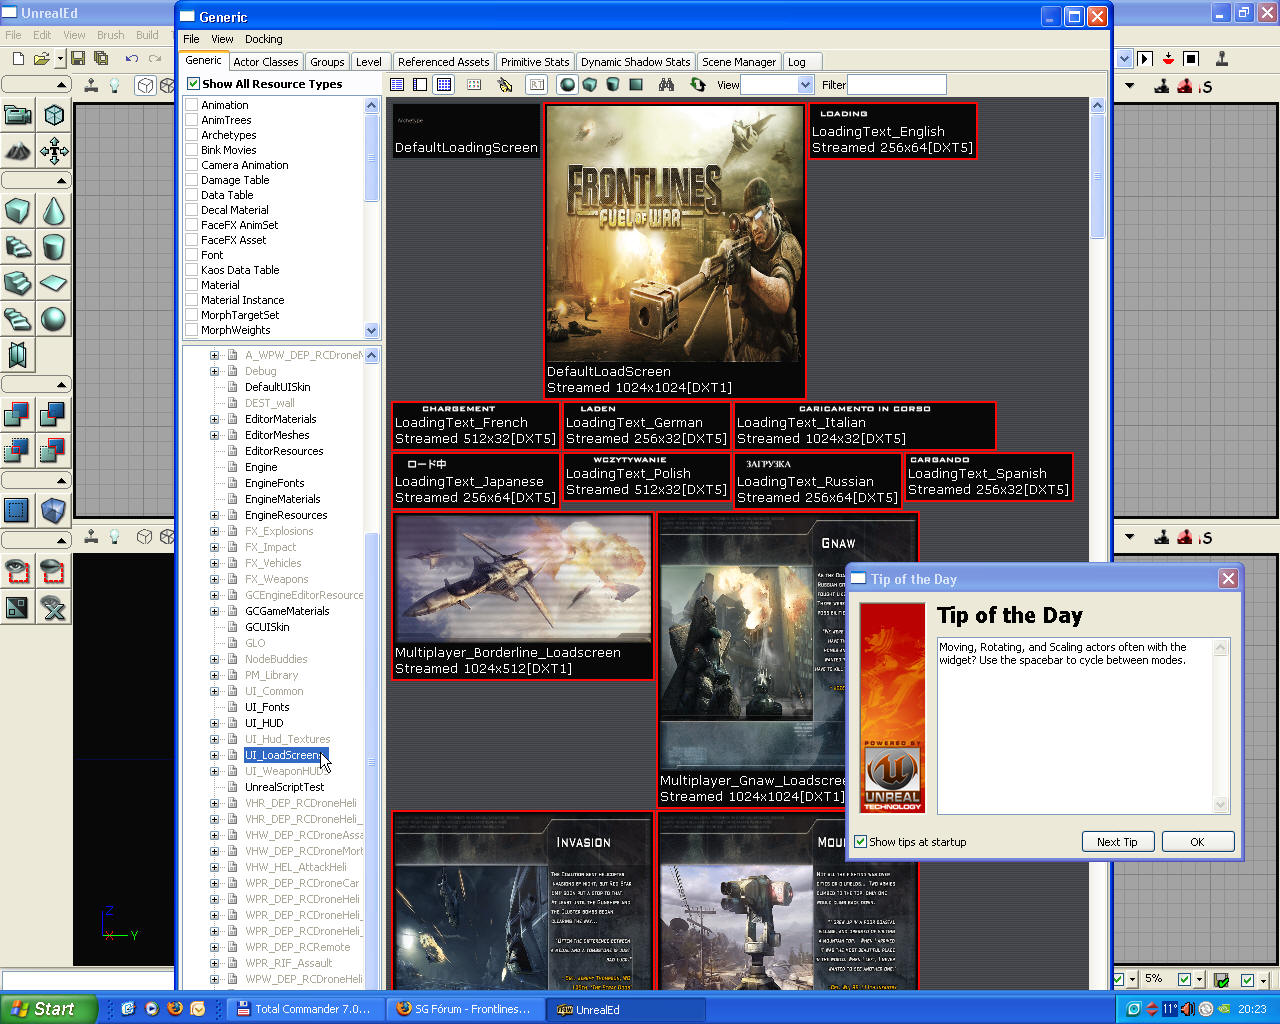1280x1024 pixels.
Task: Switch to sphere preview primitive
Action: coord(567,85)
